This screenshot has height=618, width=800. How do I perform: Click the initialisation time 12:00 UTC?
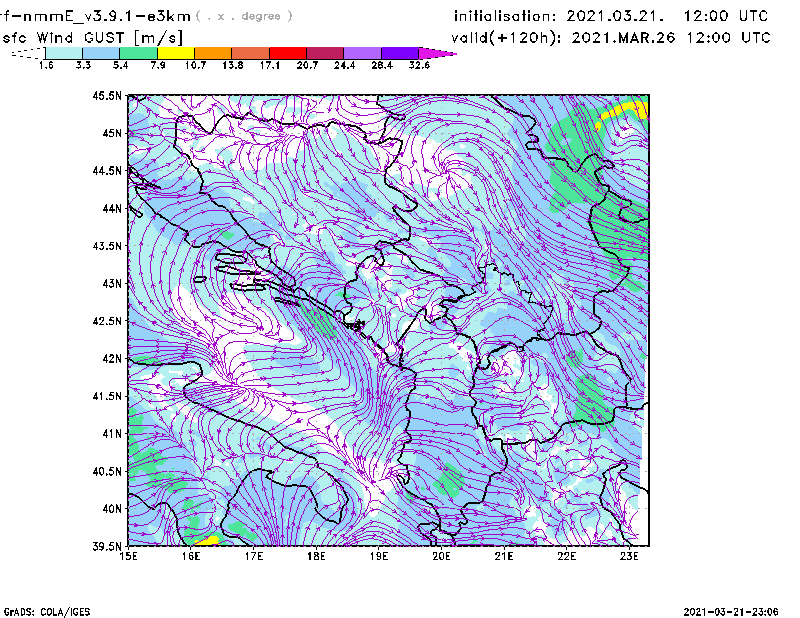pyautogui.click(x=726, y=16)
